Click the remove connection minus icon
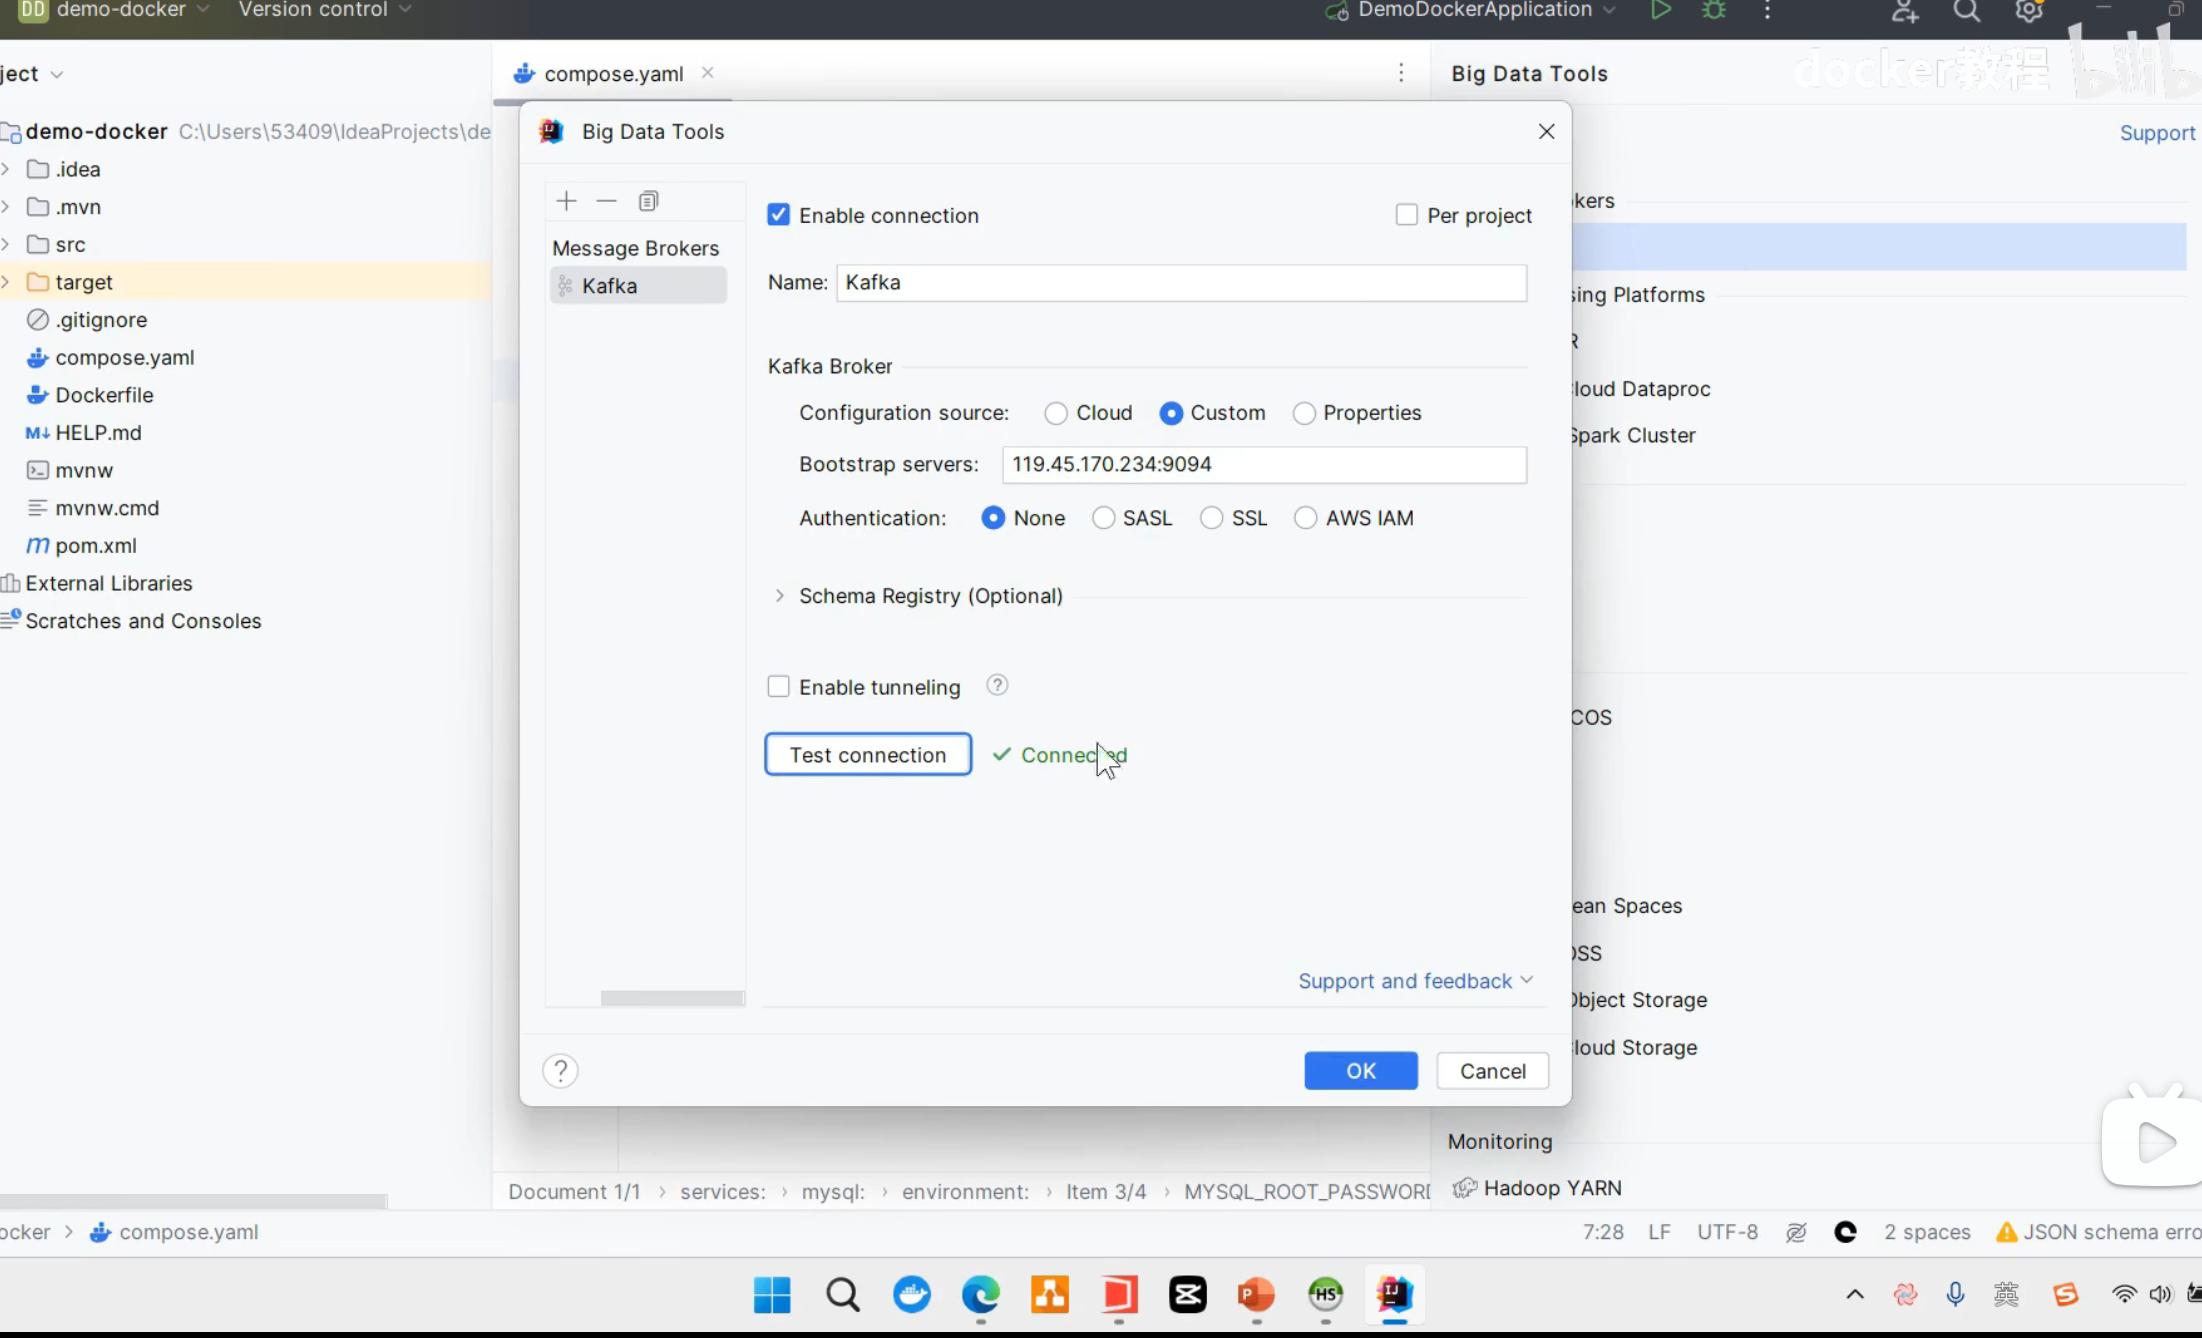Screen dimensions: 2202x1338 [607, 201]
